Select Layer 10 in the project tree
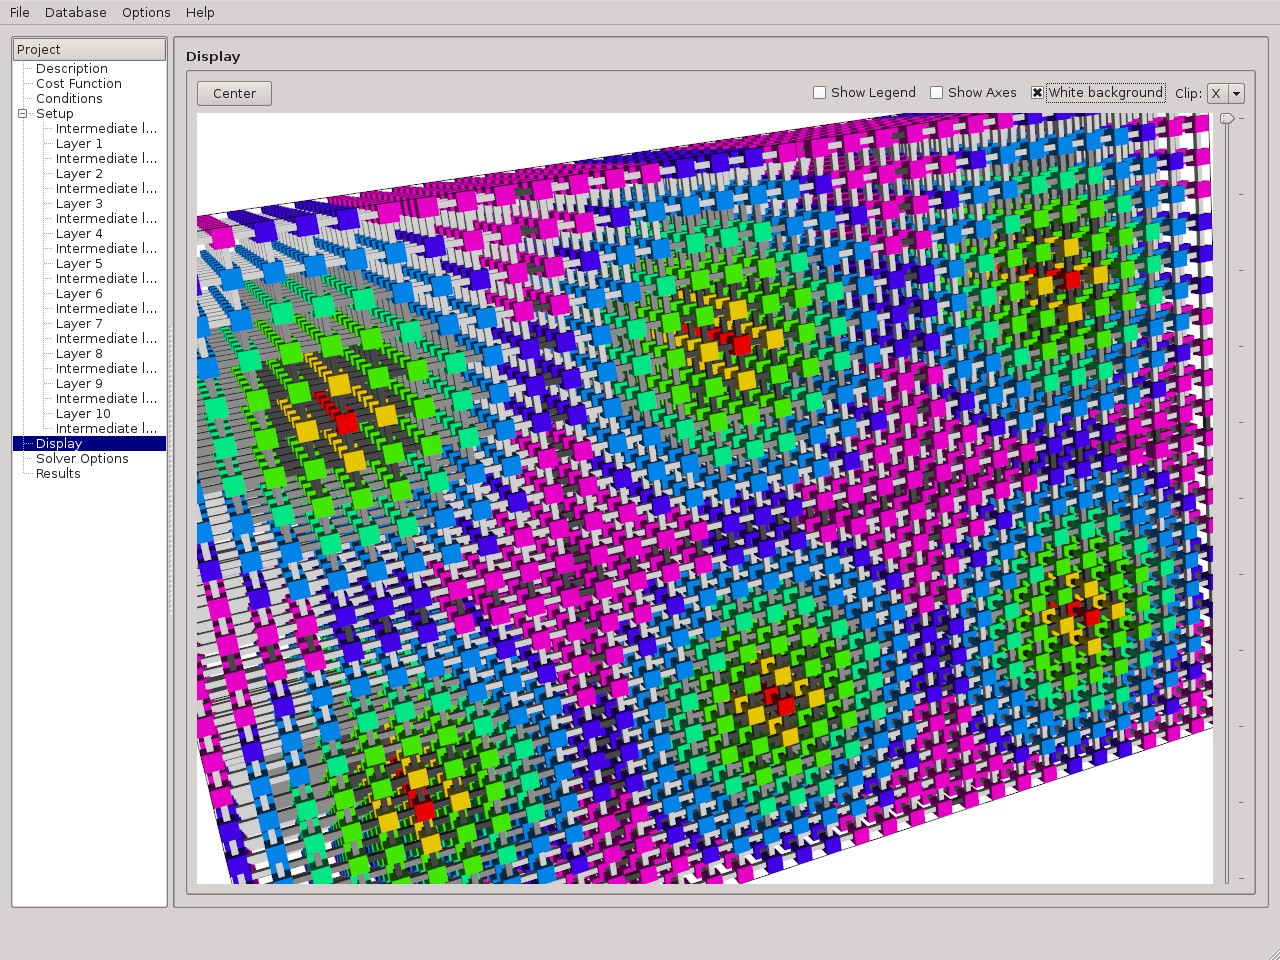1280x960 pixels. (82, 413)
